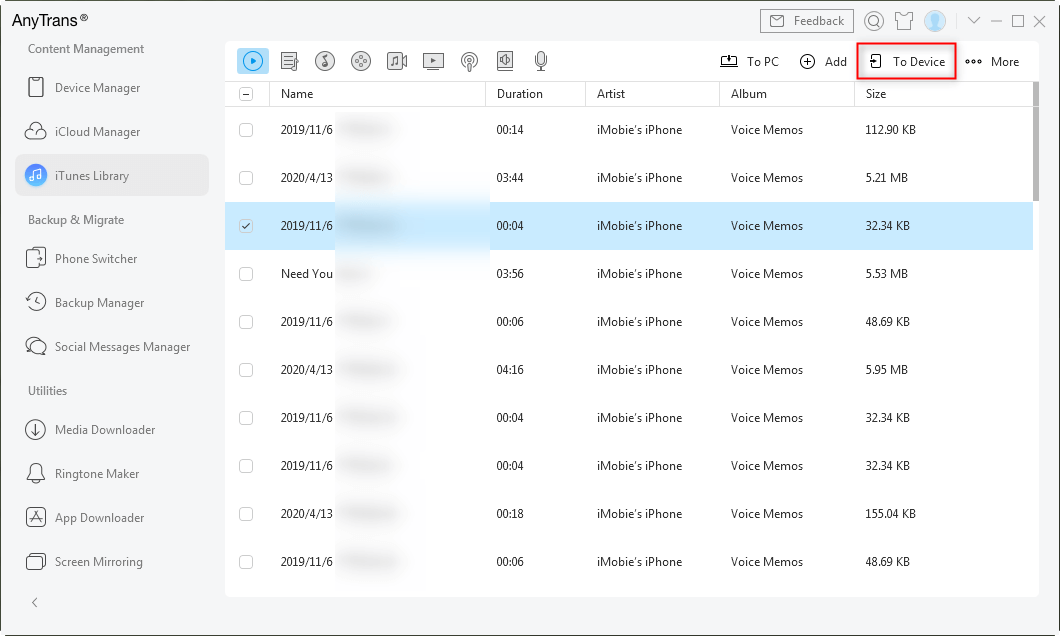Check the 5.95 MB row checkbox
This screenshot has width=1060, height=636.
[x=246, y=370]
